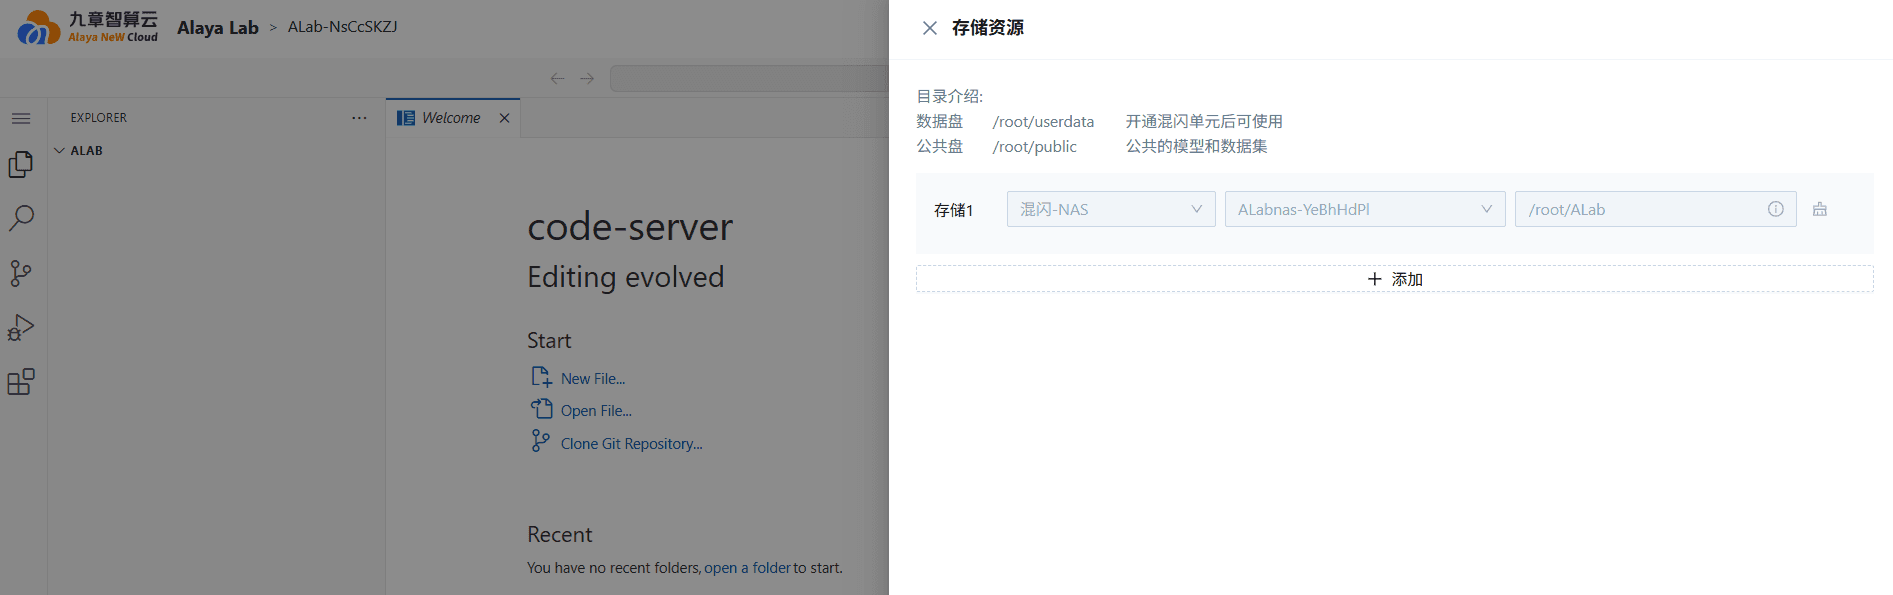Image resolution: width=1893 pixels, height=595 pixels.
Task: Open the Run and Debug icon
Action: (21, 328)
